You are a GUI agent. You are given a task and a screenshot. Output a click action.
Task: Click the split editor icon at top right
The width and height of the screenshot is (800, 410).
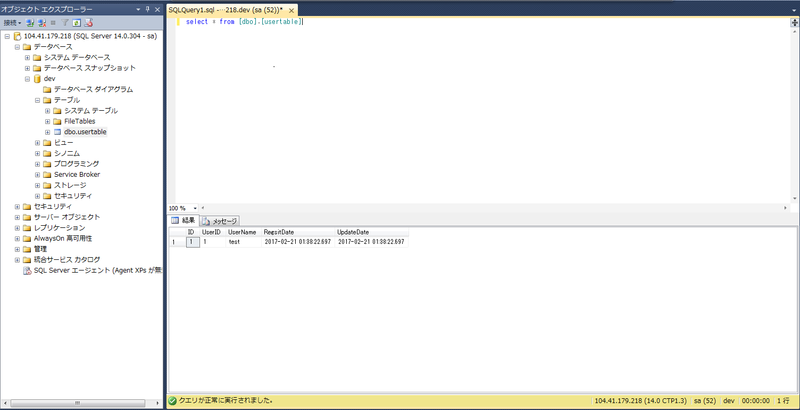pos(794,22)
